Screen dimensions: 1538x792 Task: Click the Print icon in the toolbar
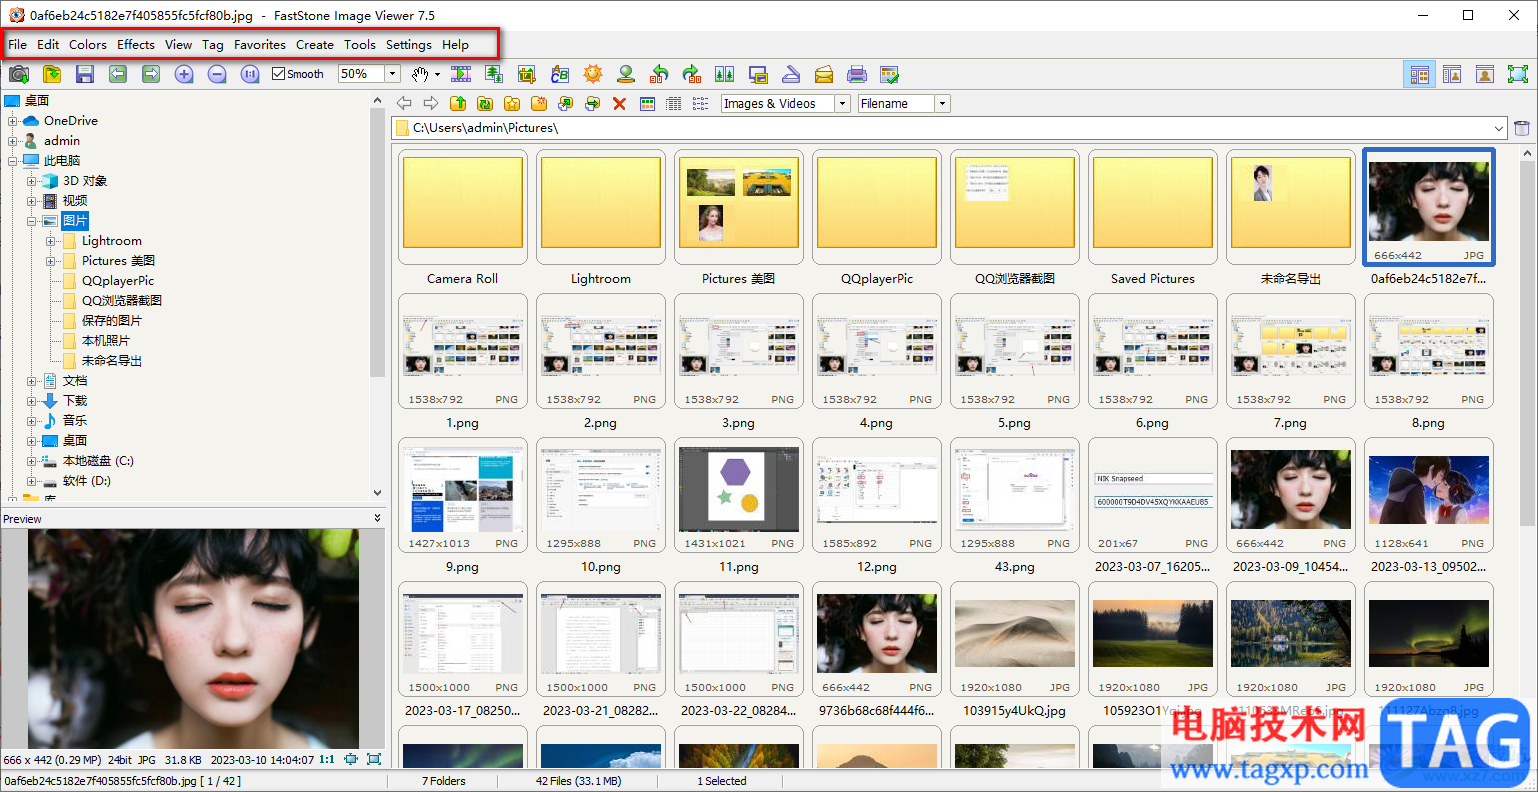(857, 74)
